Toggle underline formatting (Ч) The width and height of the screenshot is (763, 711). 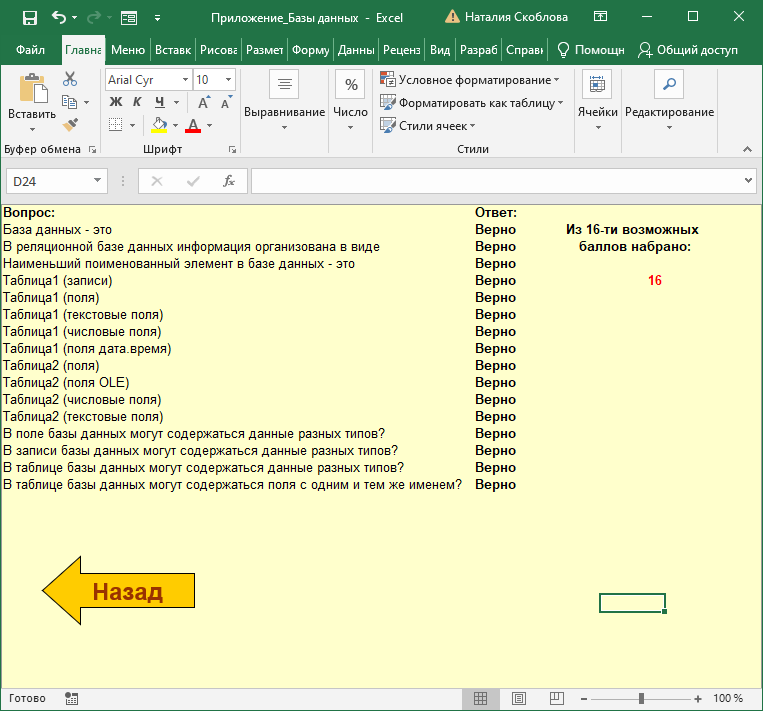point(158,102)
